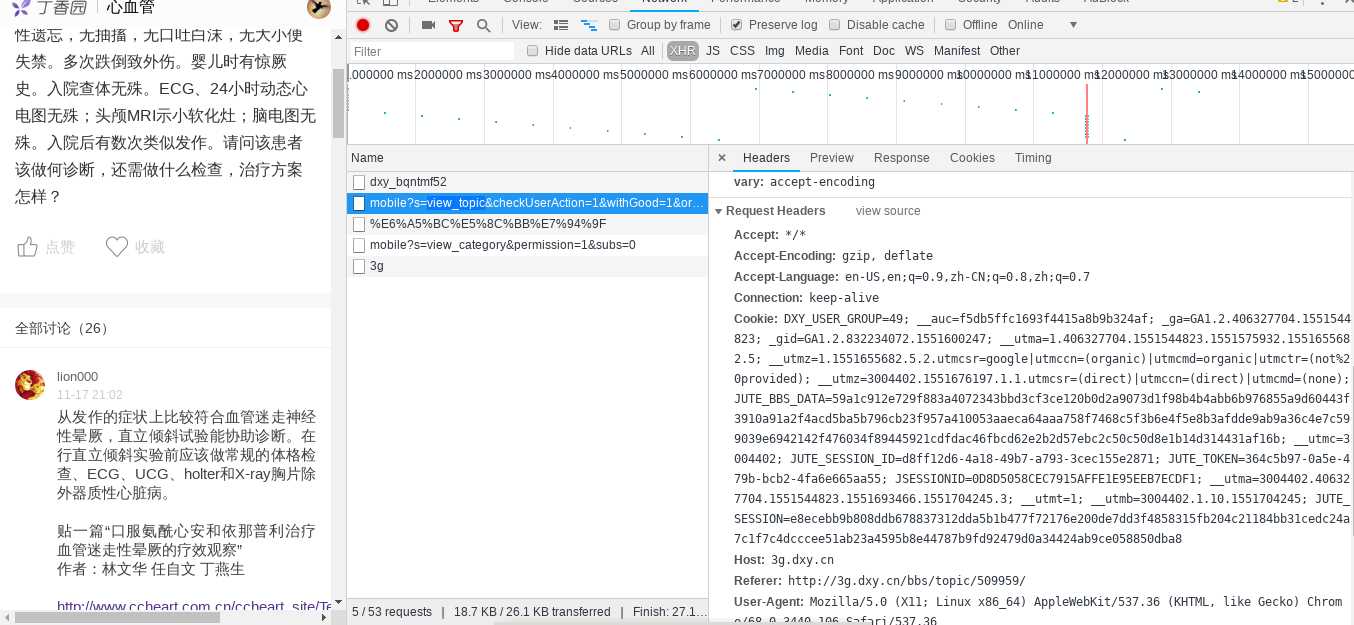
Task: Click the thumbs-up like icon
Action: (28, 247)
